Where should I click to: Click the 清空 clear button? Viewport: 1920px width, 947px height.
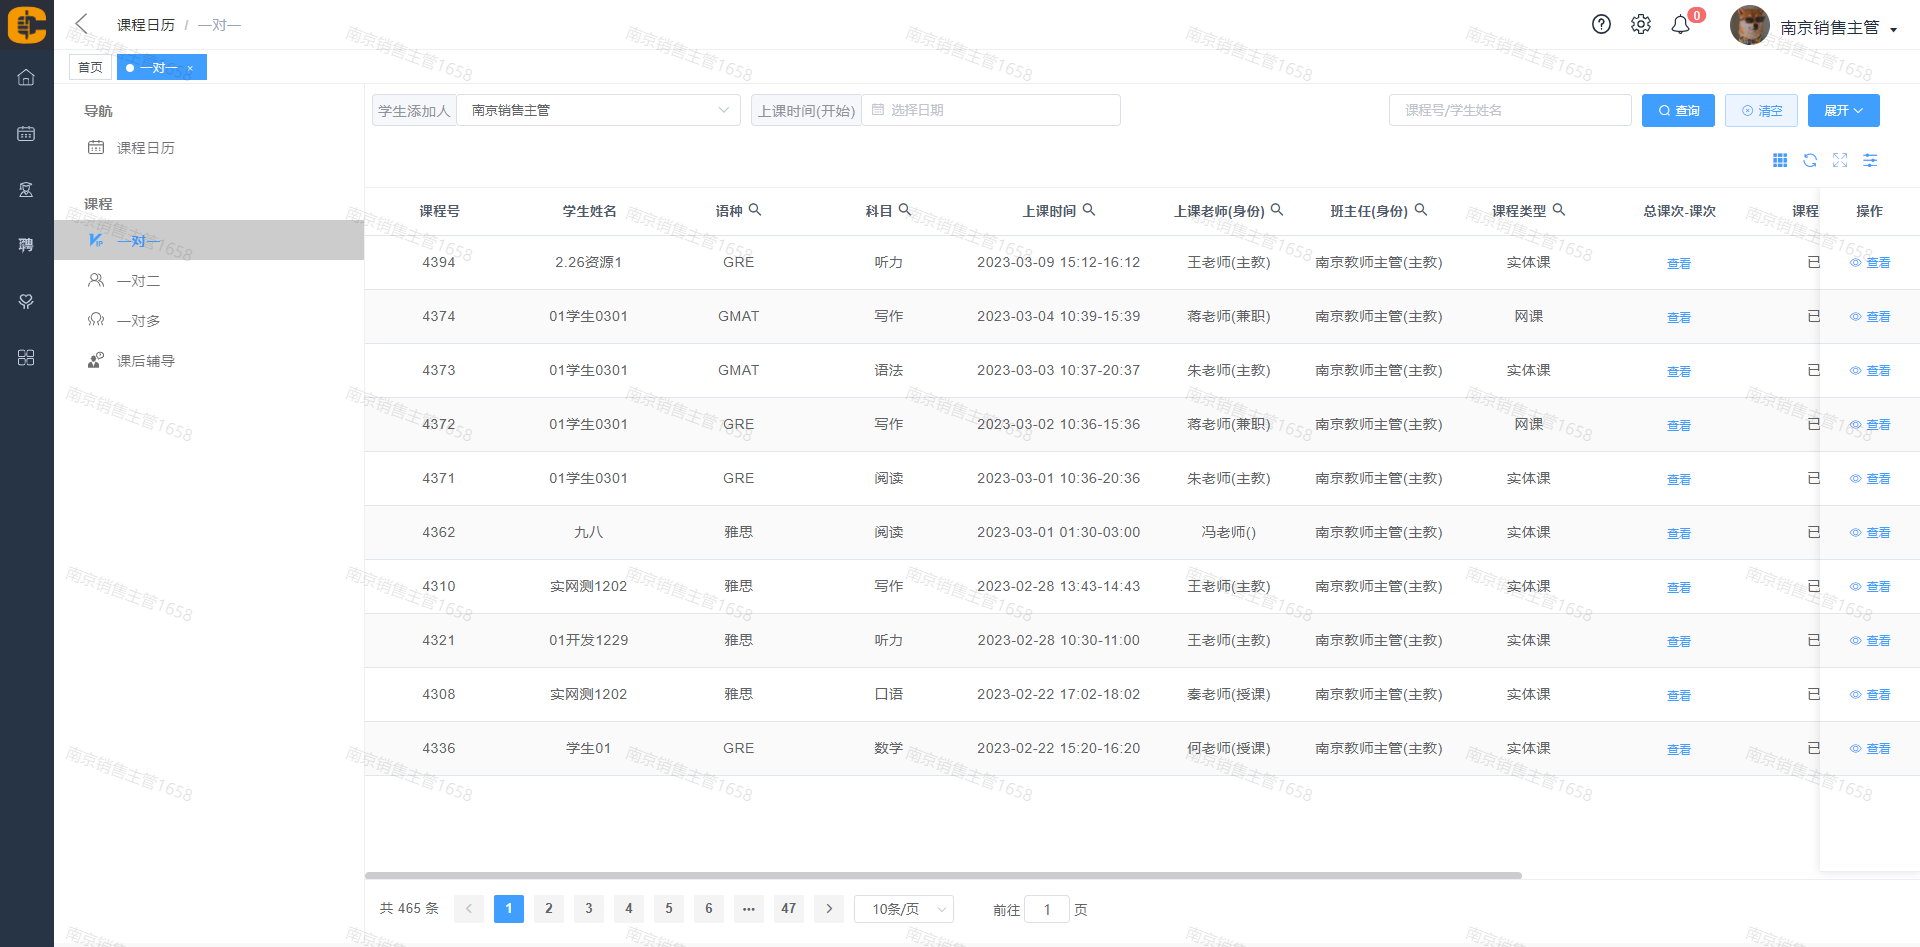tap(1761, 110)
